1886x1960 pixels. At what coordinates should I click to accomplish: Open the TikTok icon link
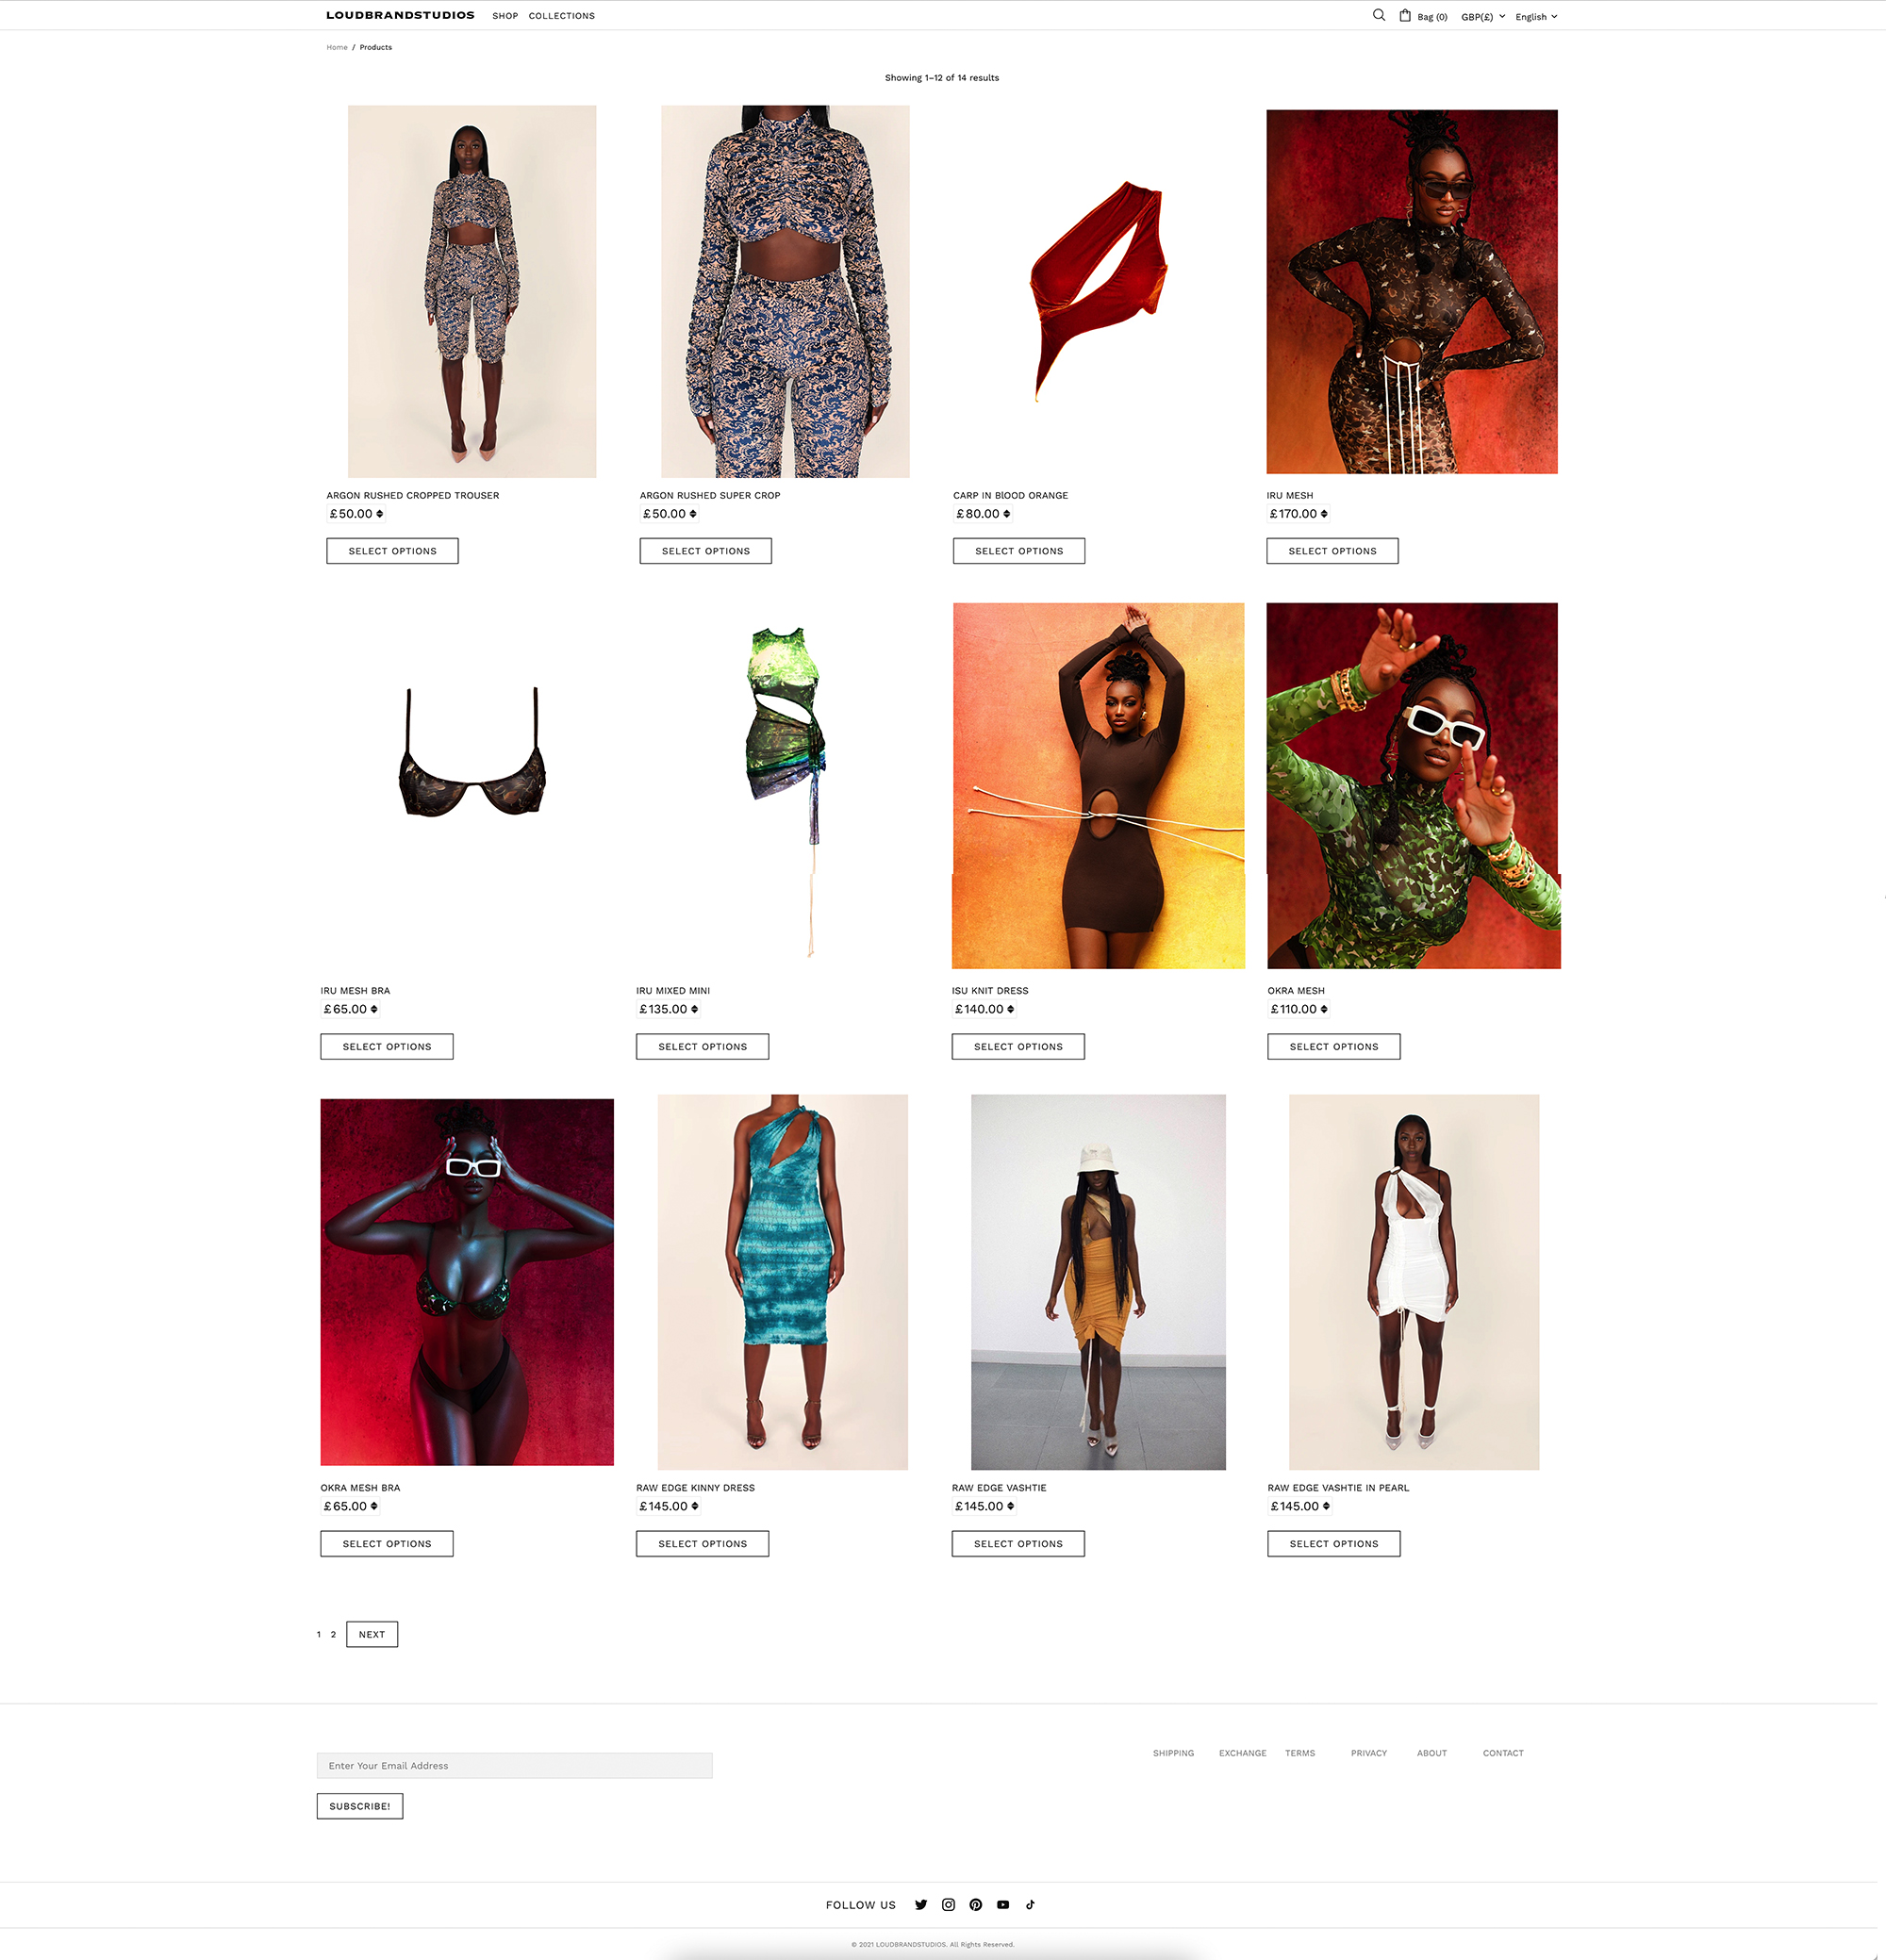1030,1905
